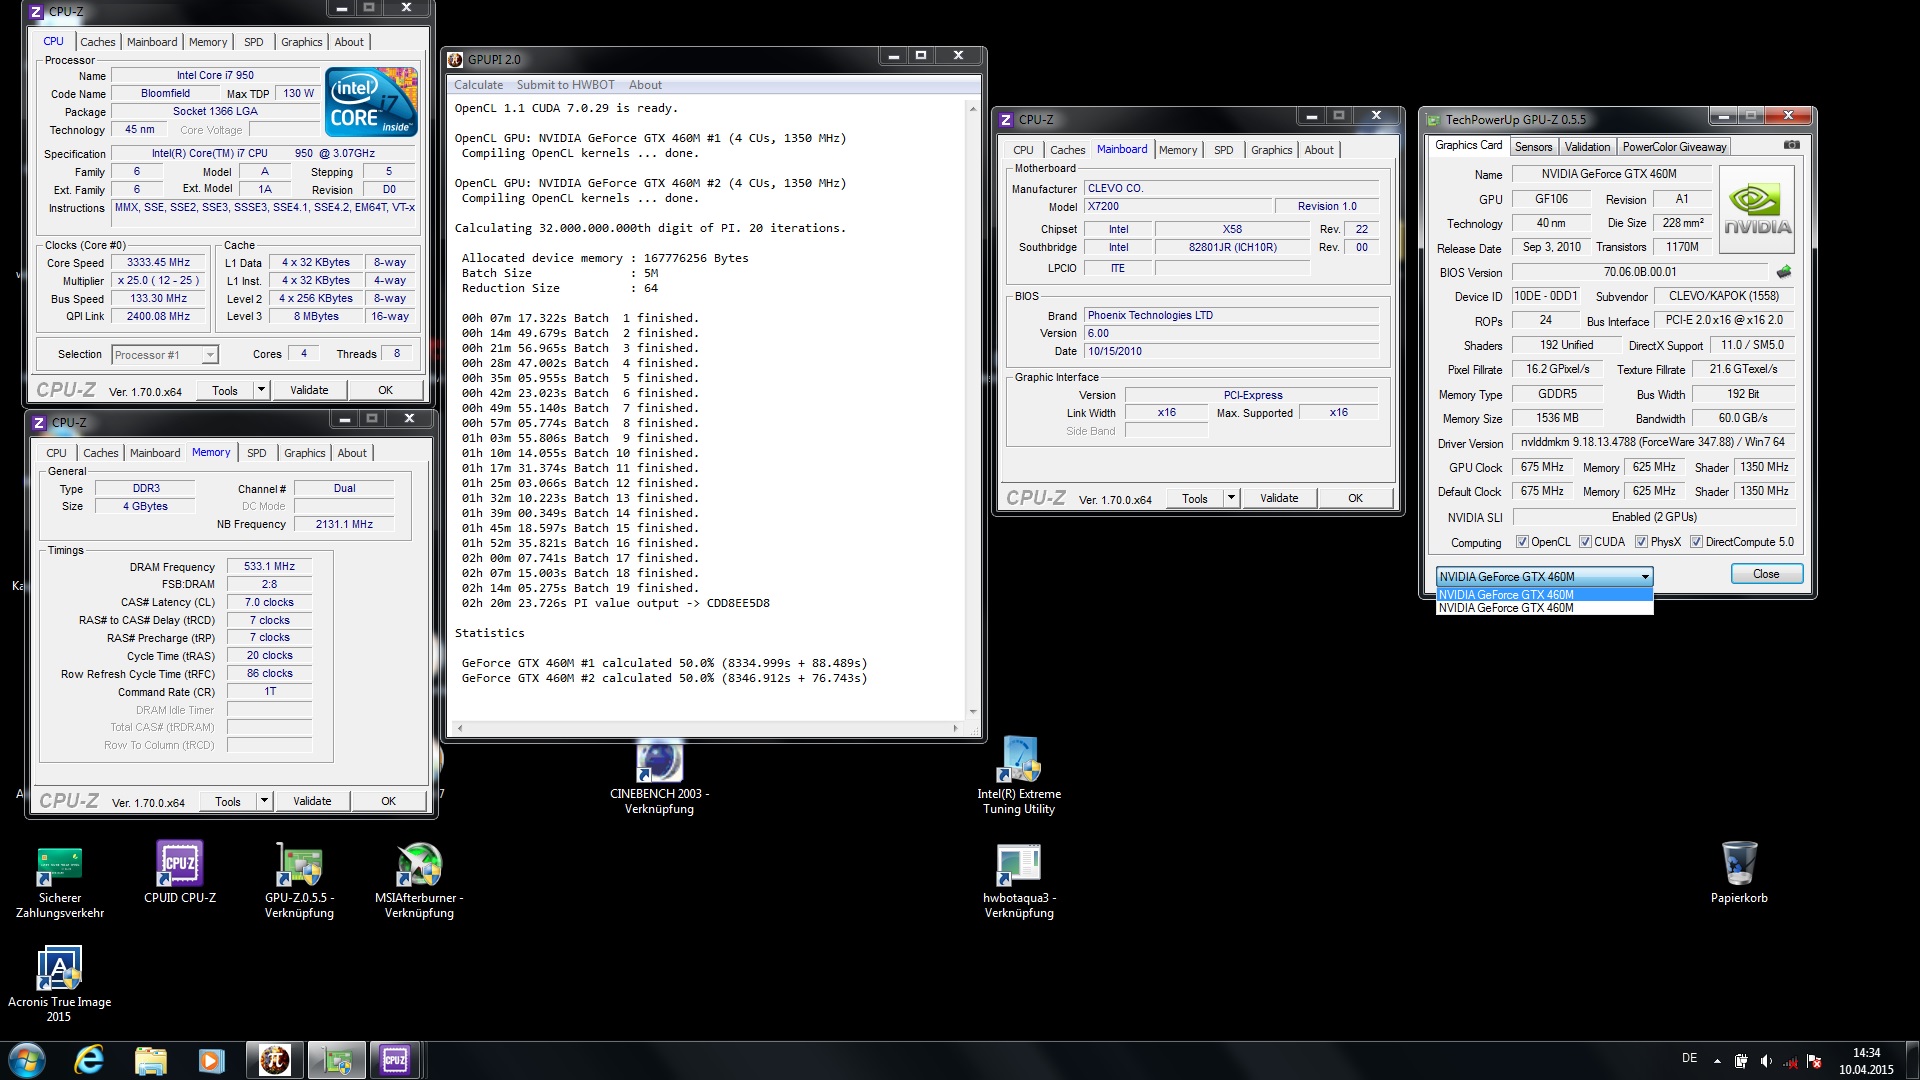The height and width of the screenshot is (1080, 1920).
Task: Select second NVIDIA GeForce GTX 460M entry
Action: [1544, 608]
